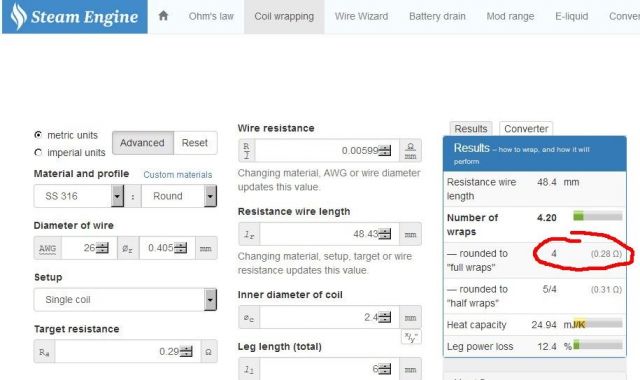The image size is (640, 380).
Task: Adjust the Target resistance stepper
Action: pos(186,351)
